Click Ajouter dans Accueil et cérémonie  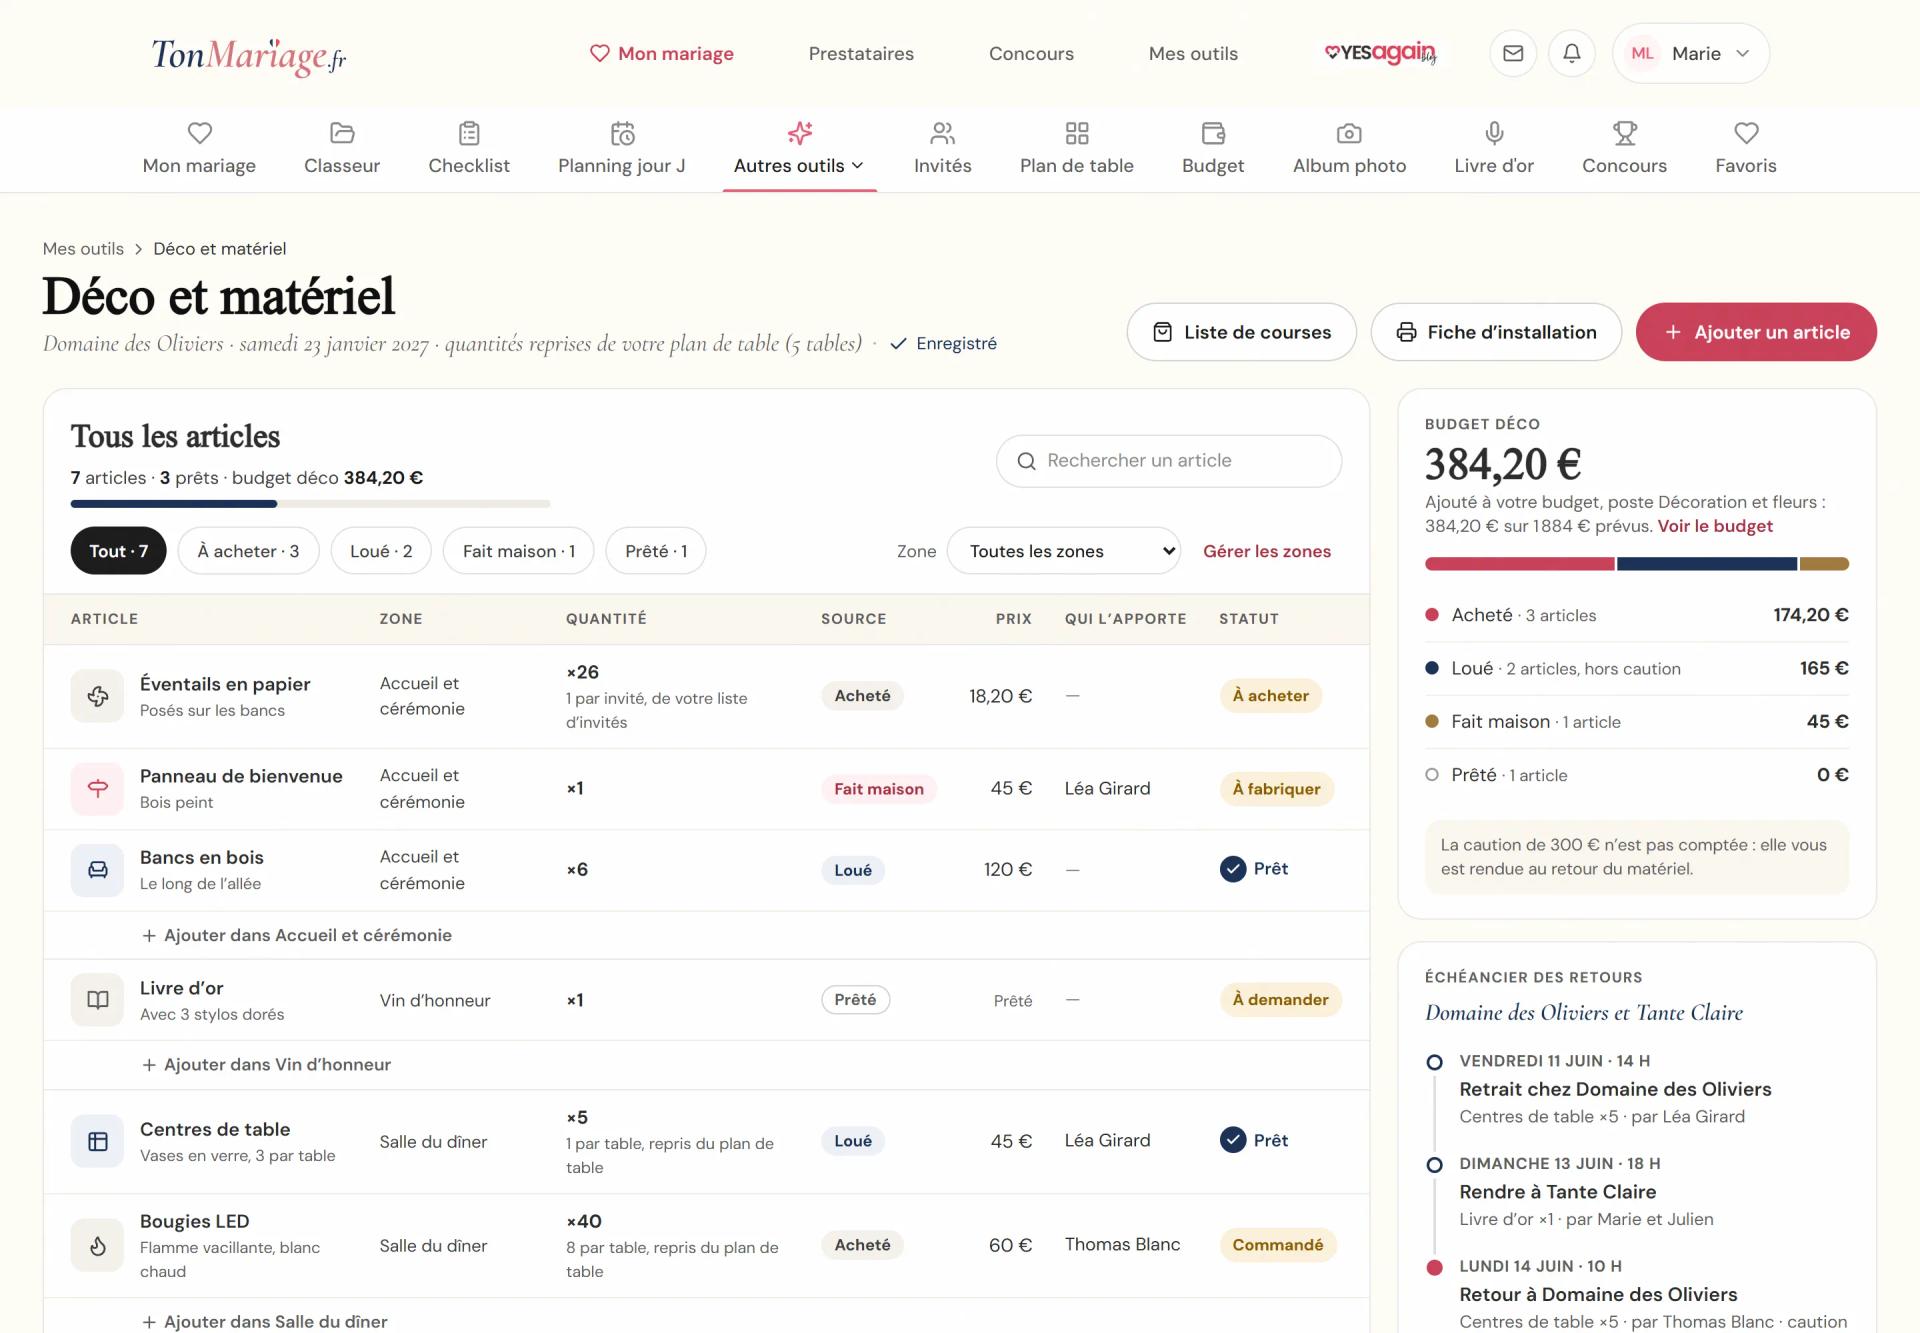click(297, 935)
